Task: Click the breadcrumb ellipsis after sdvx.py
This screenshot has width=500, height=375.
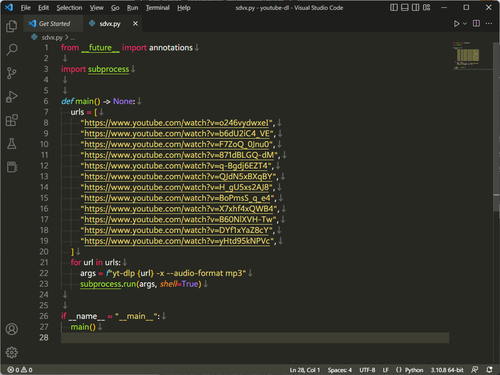Action: pyautogui.click(x=73, y=38)
